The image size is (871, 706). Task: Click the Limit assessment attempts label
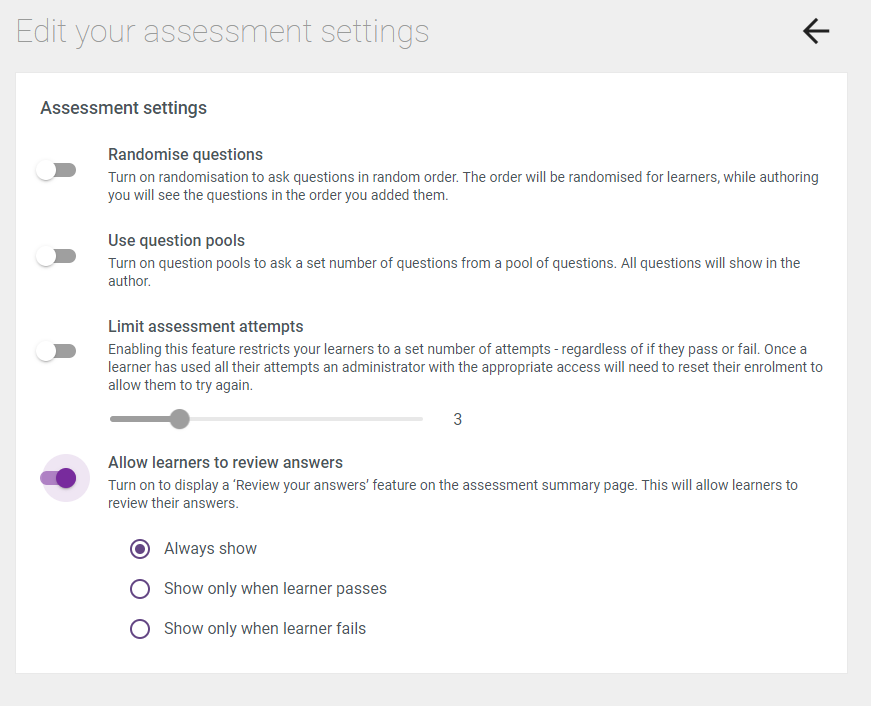point(206,326)
